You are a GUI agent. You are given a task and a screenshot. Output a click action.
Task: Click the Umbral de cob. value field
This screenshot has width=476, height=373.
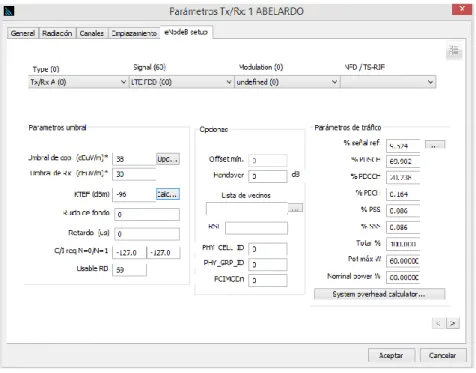click(134, 159)
